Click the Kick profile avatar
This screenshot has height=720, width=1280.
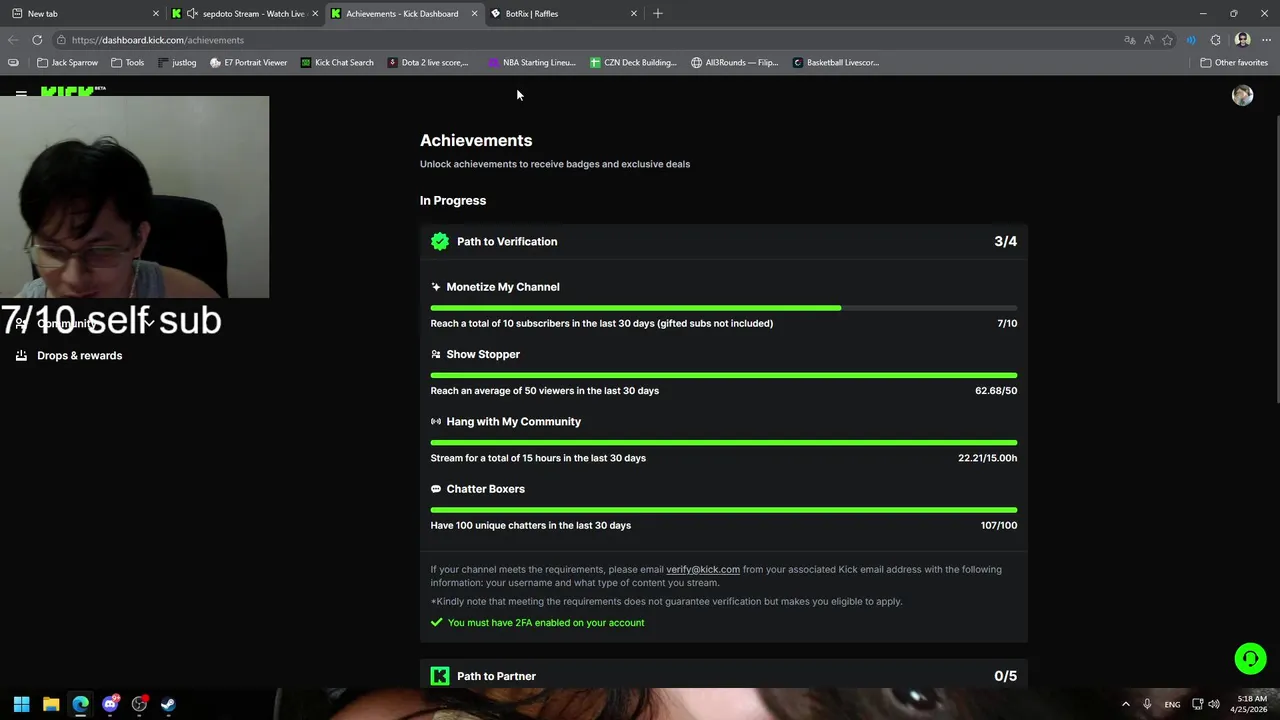(1242, 95)
